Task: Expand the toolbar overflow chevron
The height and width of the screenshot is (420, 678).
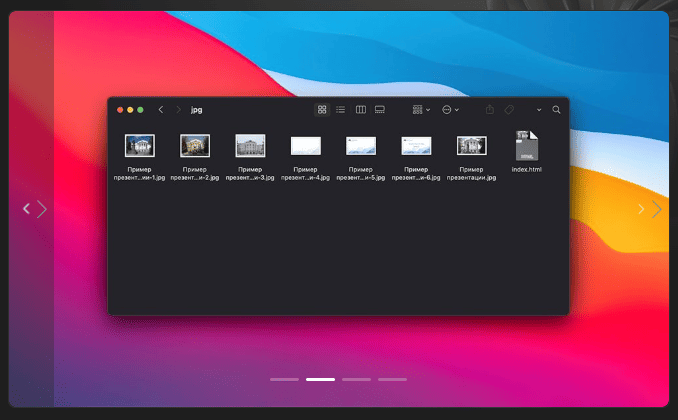Action: (539, 110)
